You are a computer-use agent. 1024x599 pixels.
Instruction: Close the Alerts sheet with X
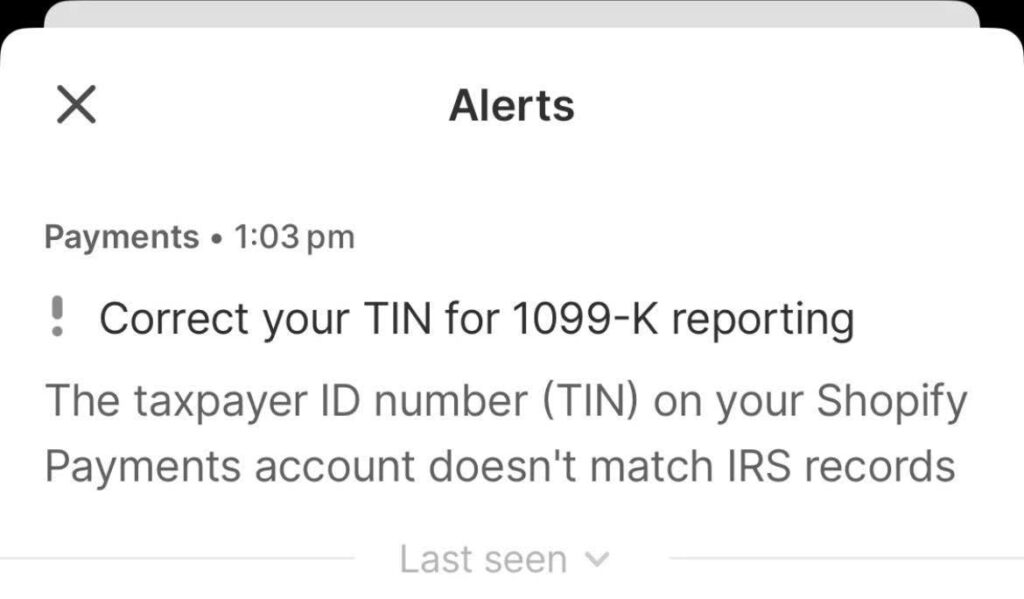point(76,104)
